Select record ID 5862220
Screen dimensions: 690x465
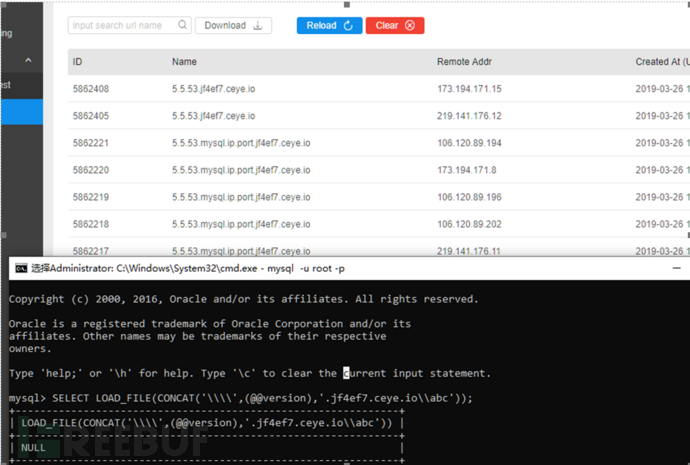pos(91,170)
